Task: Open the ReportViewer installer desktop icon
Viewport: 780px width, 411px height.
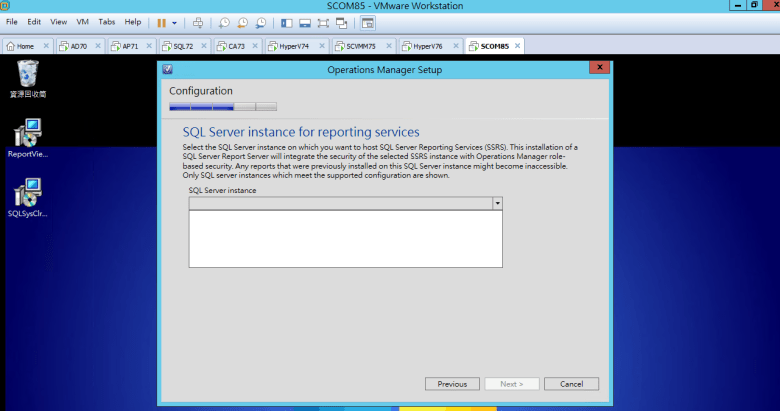Action: click(x=28, y=138)
